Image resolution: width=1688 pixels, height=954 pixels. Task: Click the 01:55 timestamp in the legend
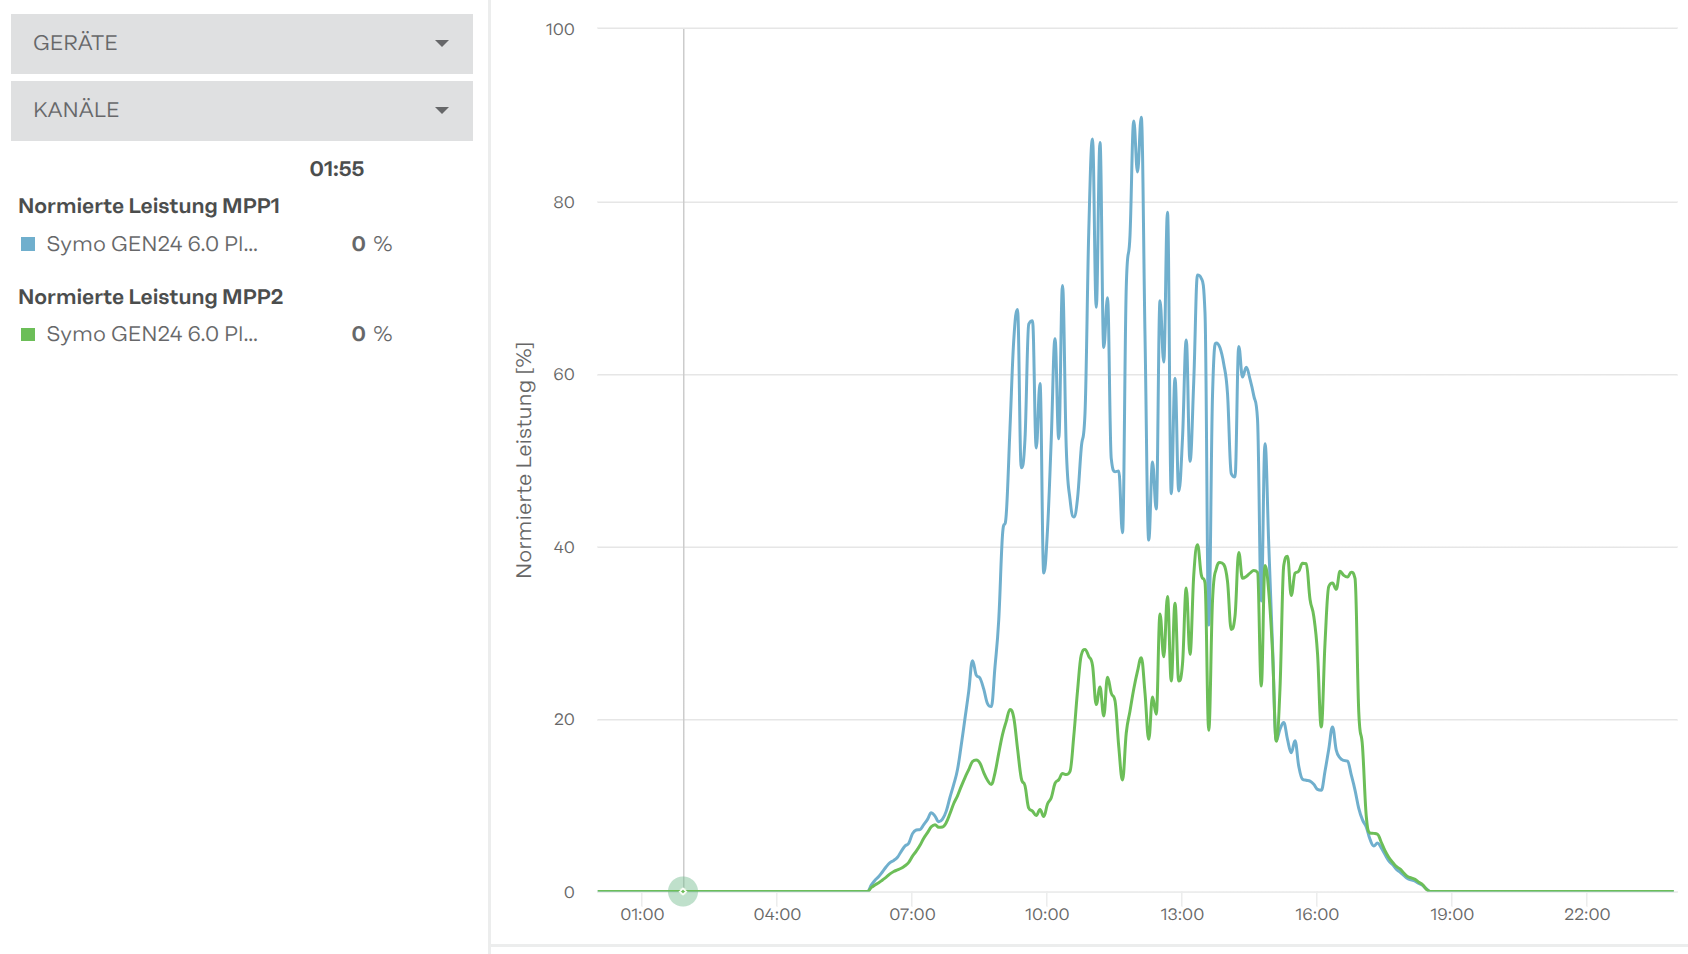336,169
